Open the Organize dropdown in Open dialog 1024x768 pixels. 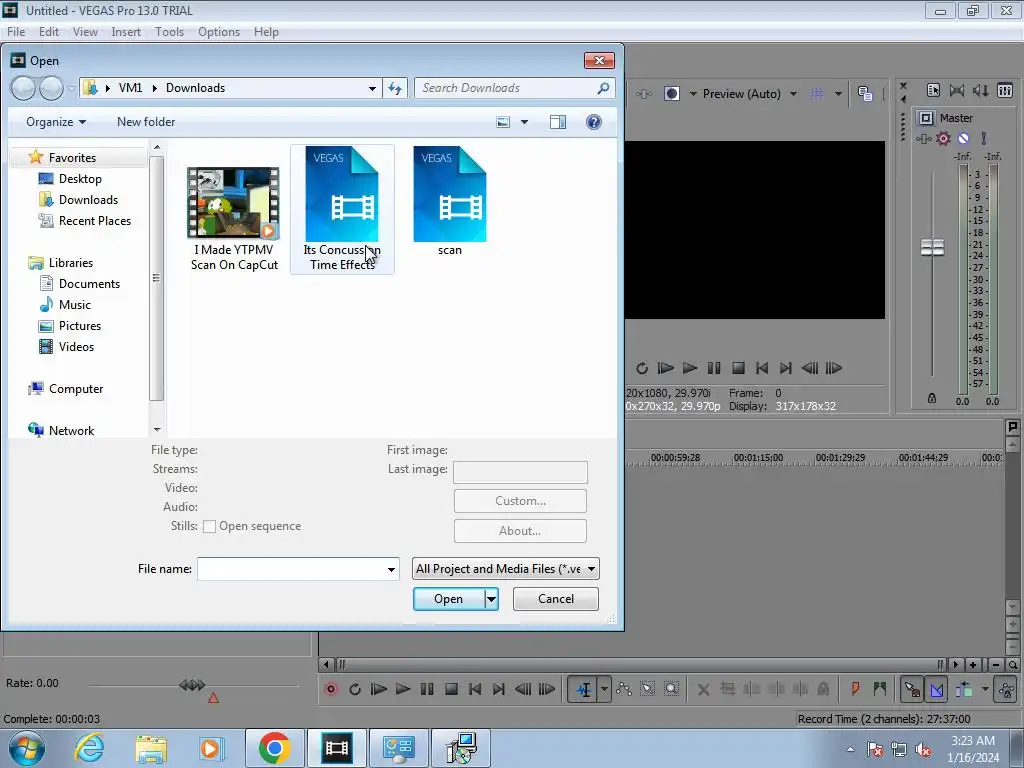[x=56, y=122]
